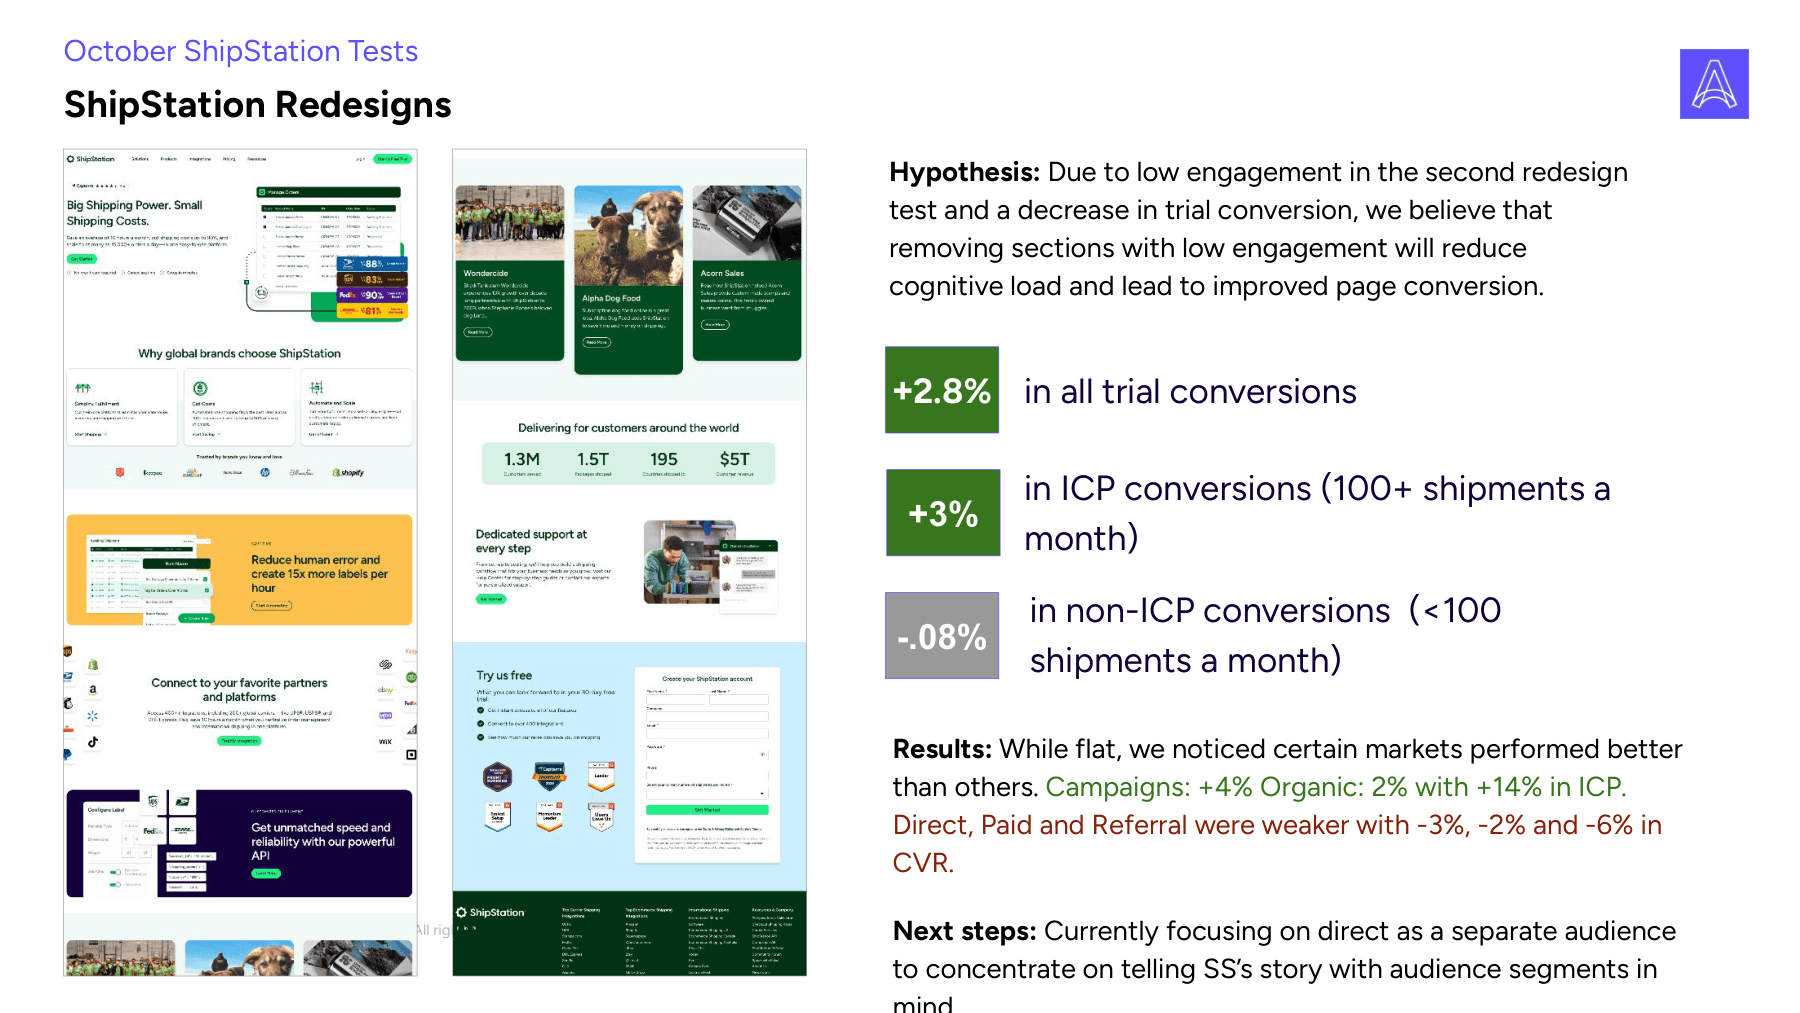Select the WooCommerce icon in partner integrations
This screenshot has height=1013, width=1800.
(385, 716)
